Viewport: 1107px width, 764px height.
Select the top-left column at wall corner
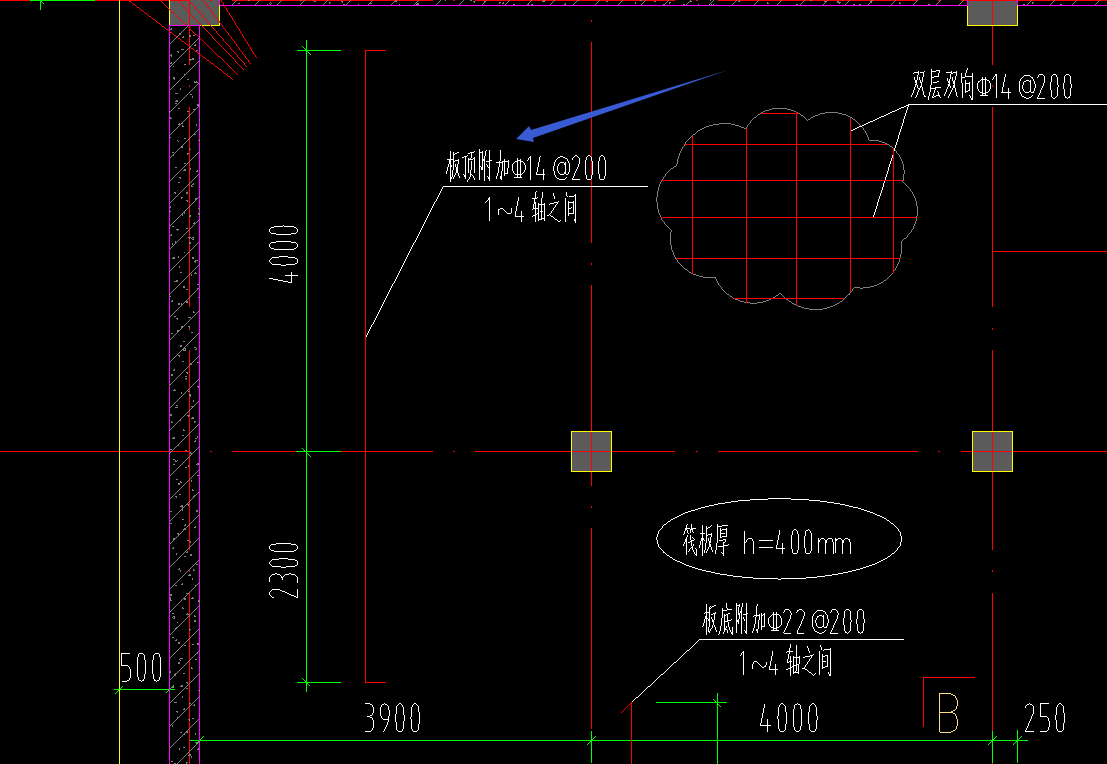pyautogui.click(x=194, y=13)
